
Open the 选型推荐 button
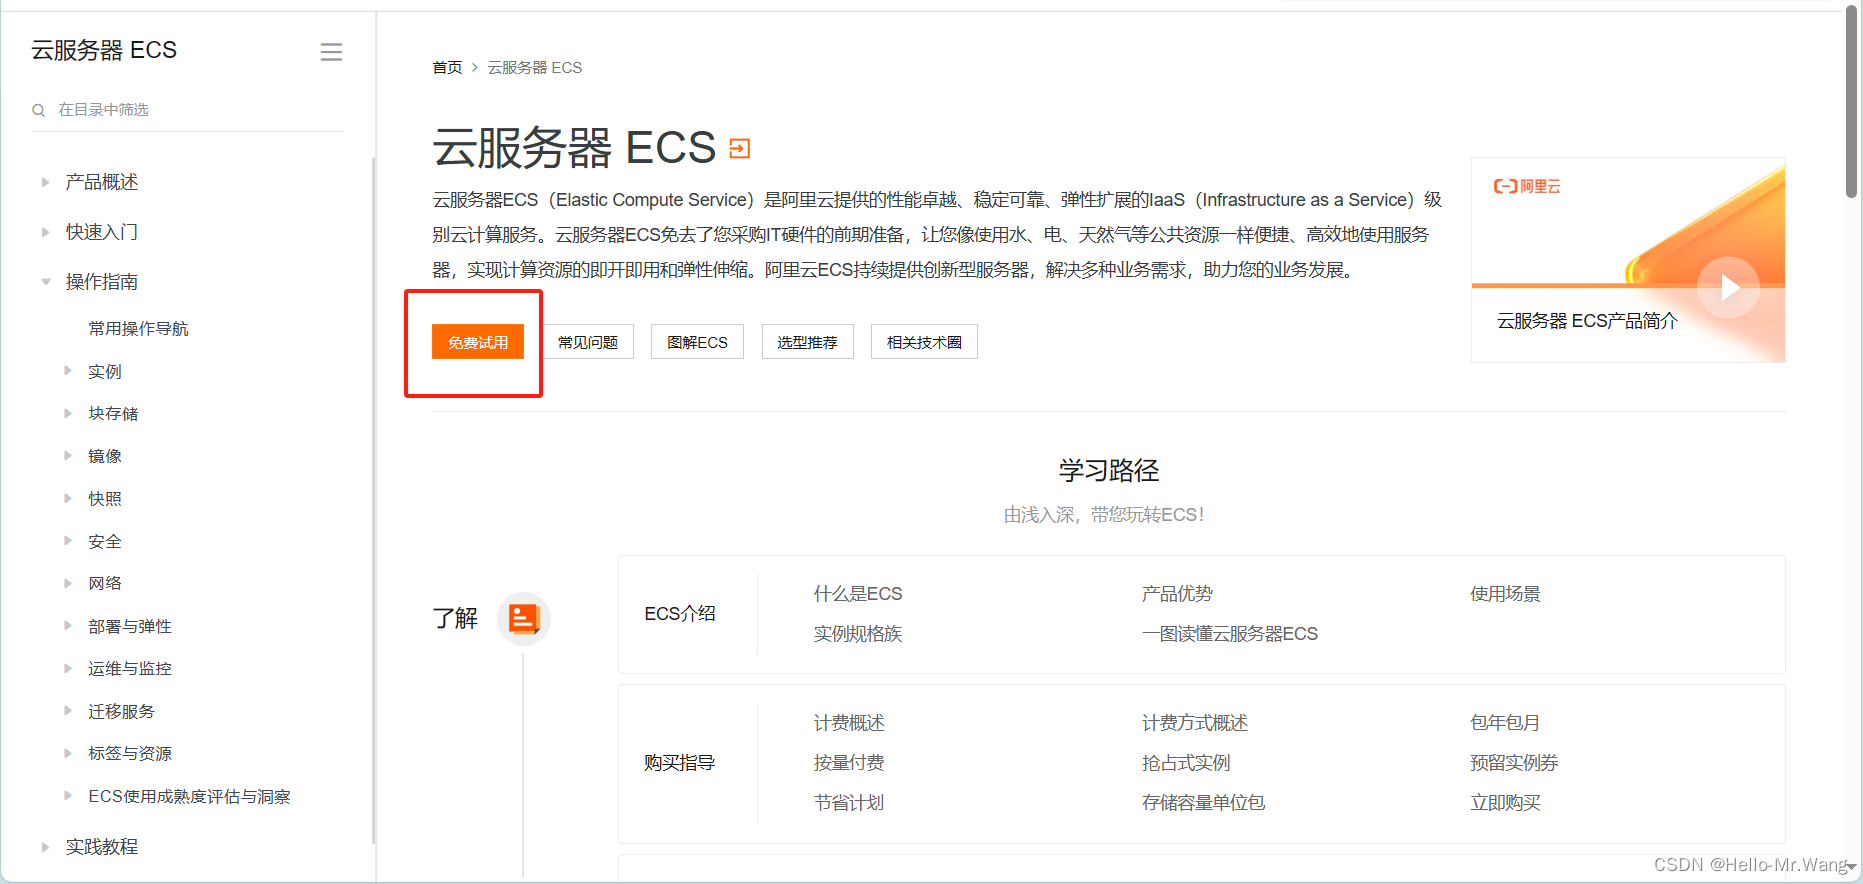click(x=807, y=342)
